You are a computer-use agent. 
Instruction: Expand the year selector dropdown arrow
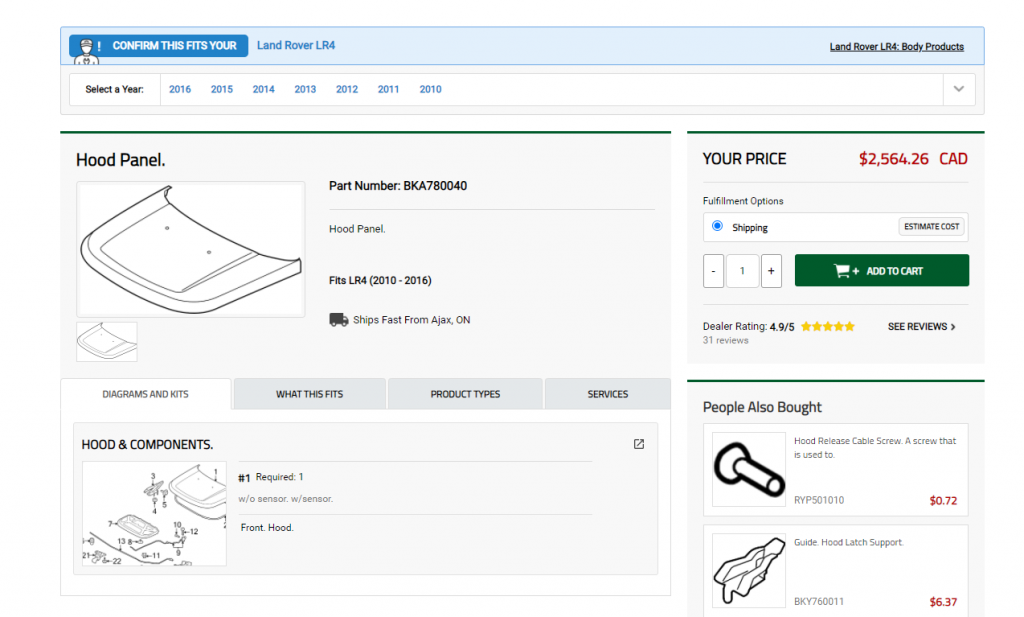pos(959,89)
